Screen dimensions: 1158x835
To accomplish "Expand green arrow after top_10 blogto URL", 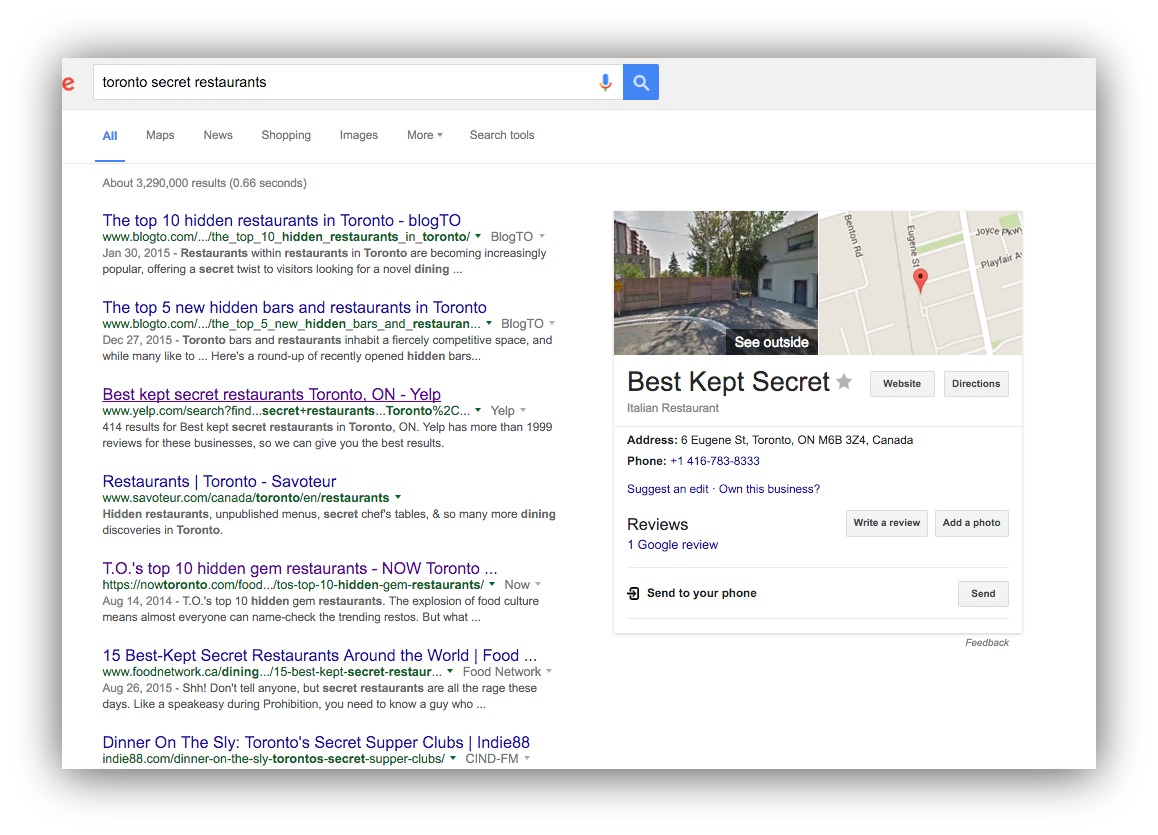I will point(478,236).
